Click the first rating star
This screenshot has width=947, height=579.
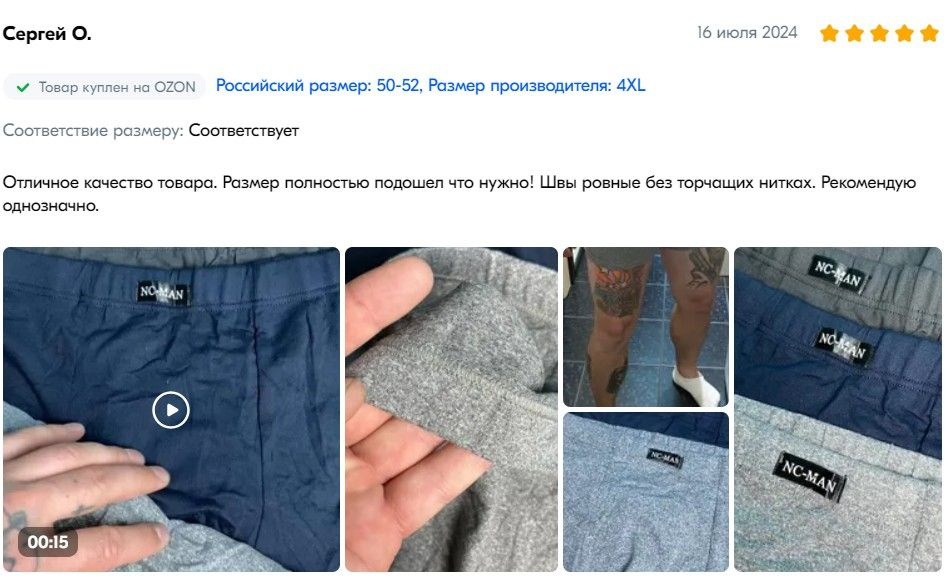[x=829, y=33]
